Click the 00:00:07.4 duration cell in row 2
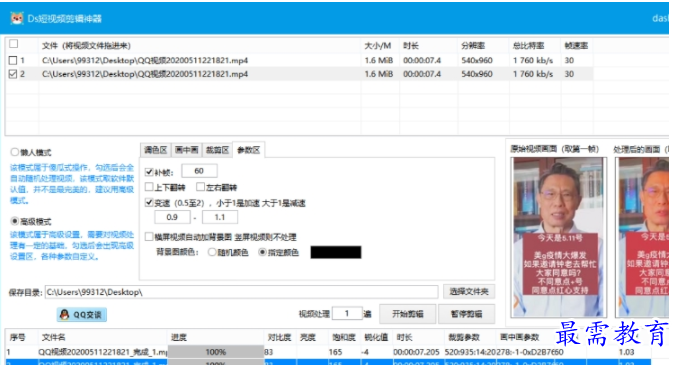677x365 pixels. 422,74
